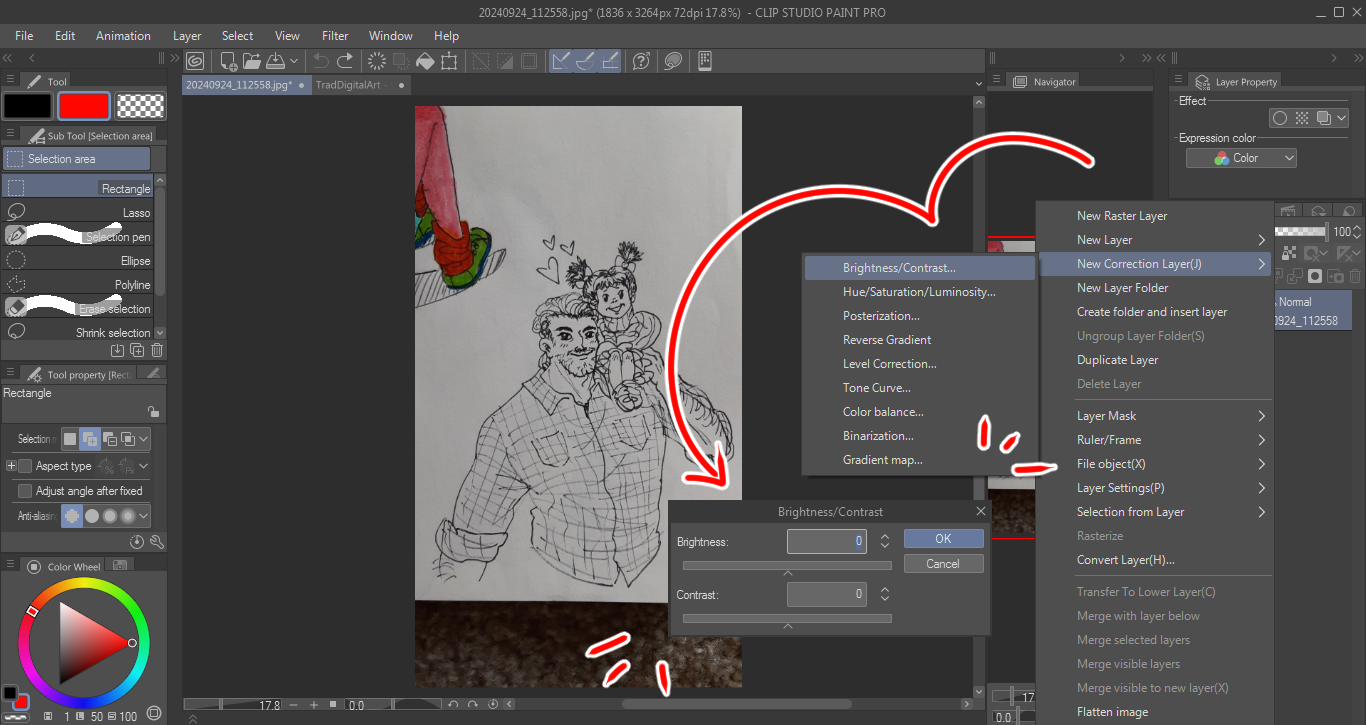The image size is (1366, 725).
Task: Select the Shrink selection sub tool
Action: tap(78, 332)
